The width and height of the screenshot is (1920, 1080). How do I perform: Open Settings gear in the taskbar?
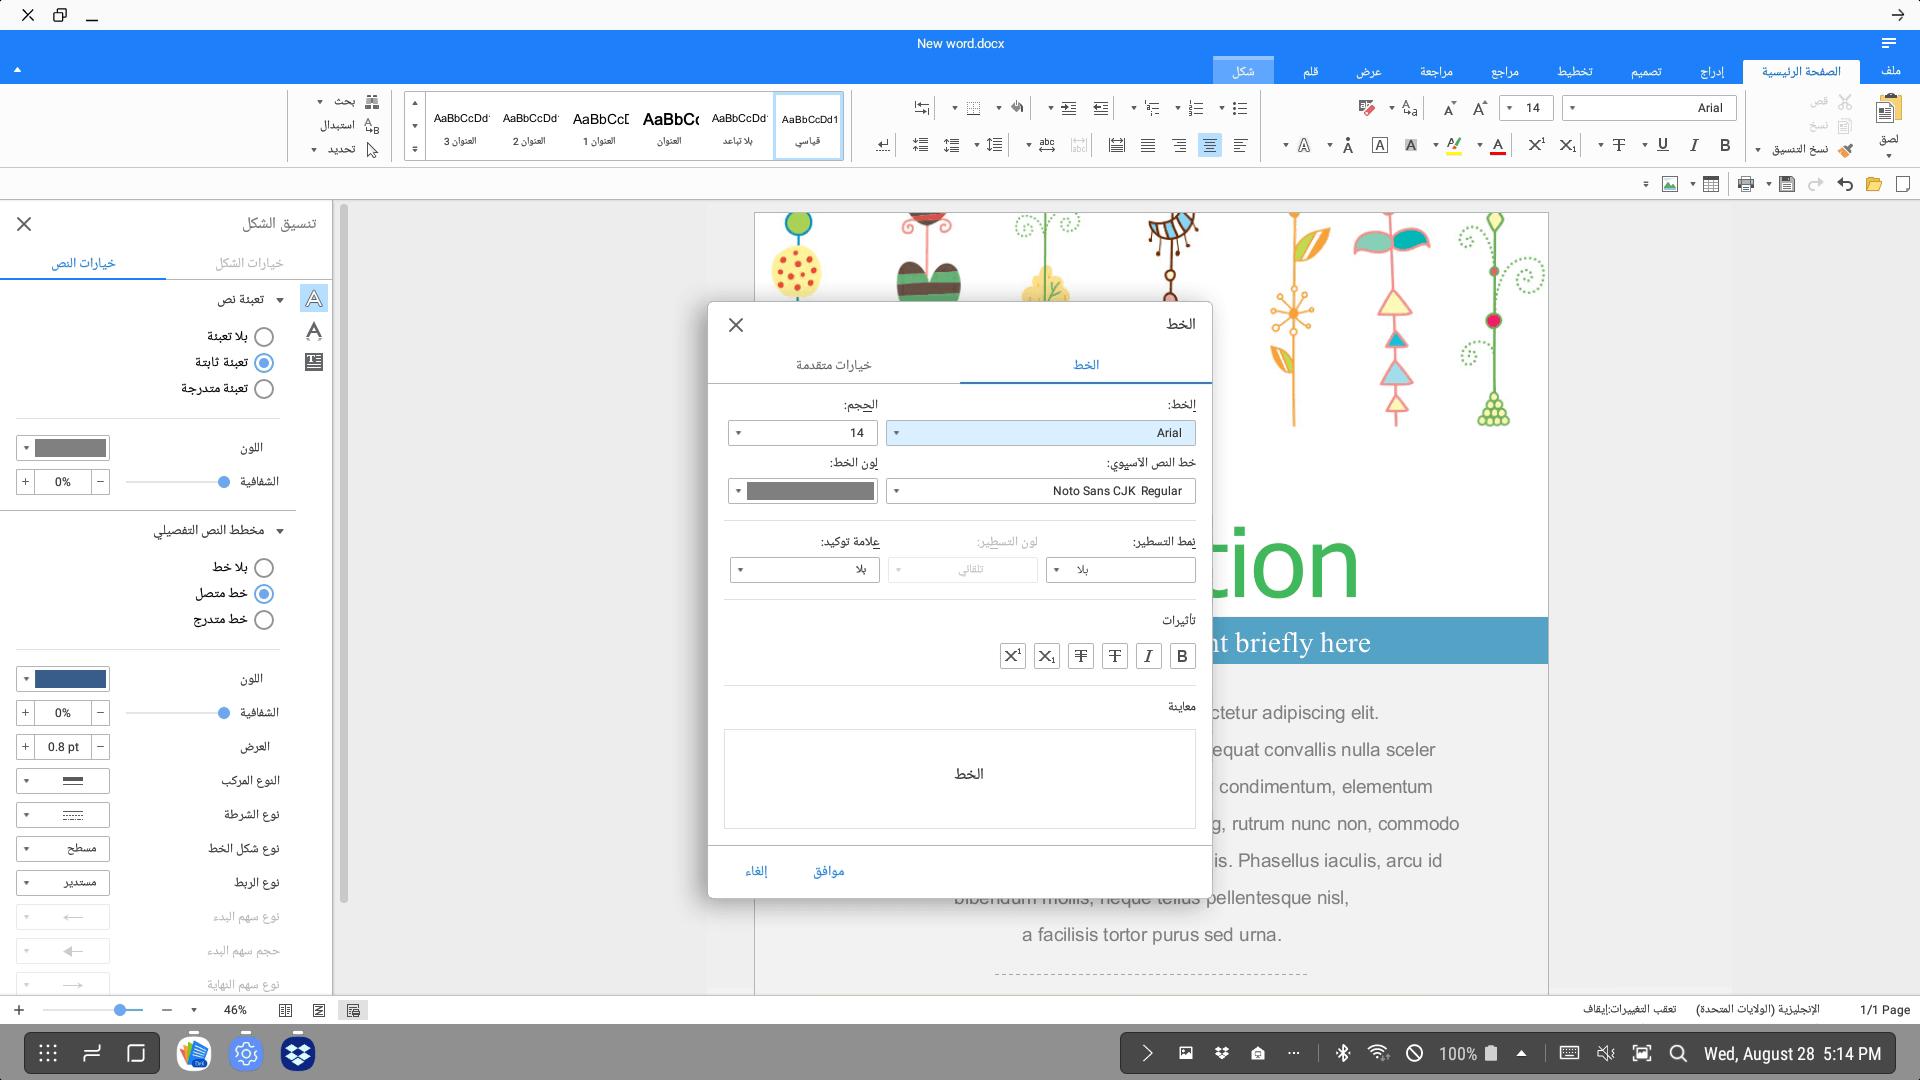point(246,1053)
